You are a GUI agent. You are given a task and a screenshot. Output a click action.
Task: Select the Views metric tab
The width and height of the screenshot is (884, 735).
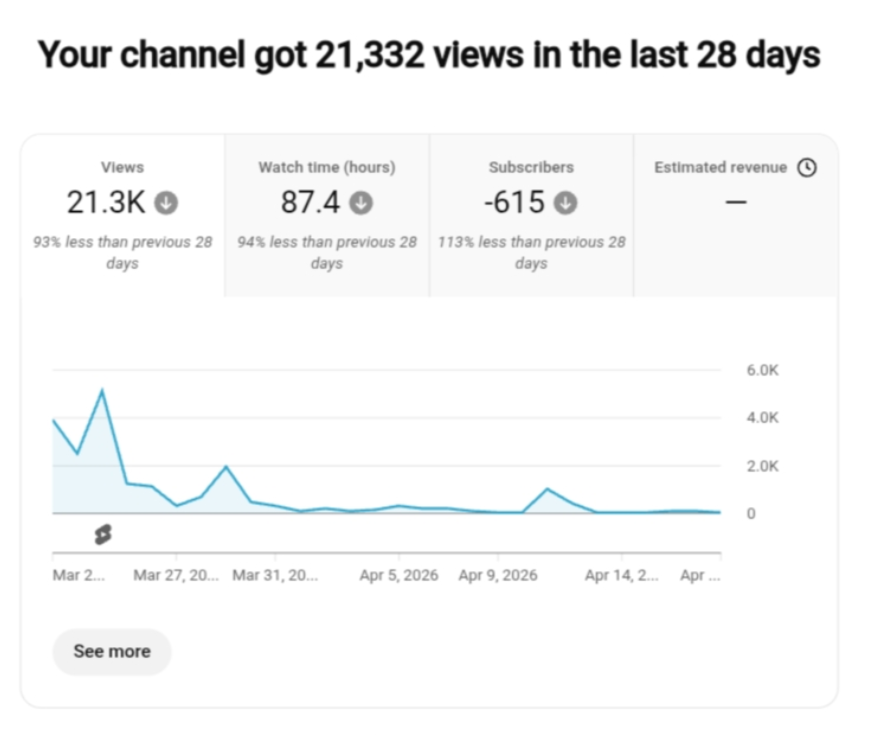point(122,215)
